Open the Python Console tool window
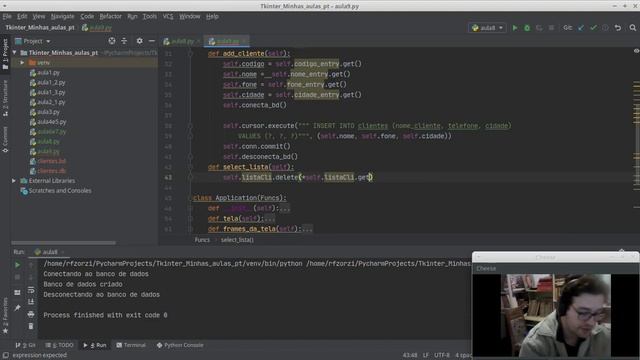Image resolution: width=640 pixels, height=360 pixels. (180, 345)
